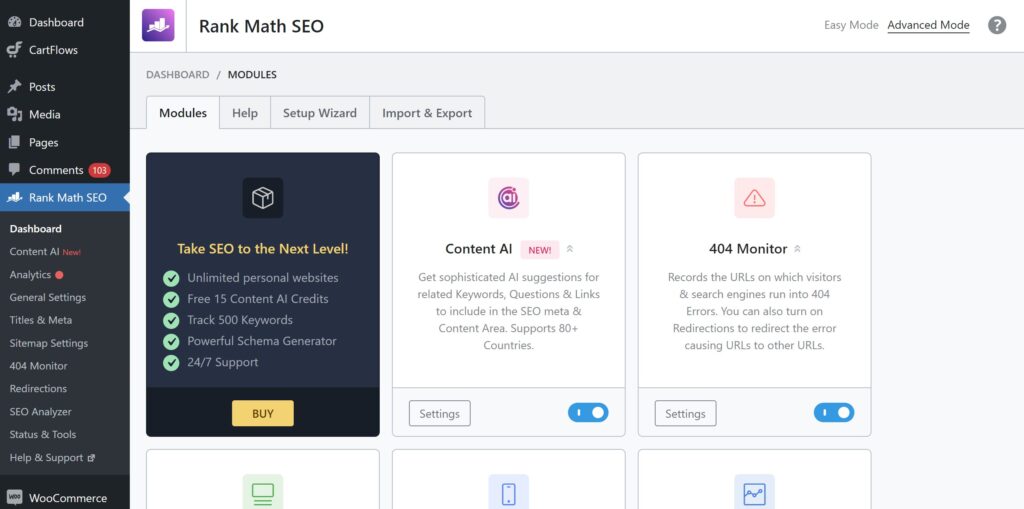Screen dimensions: 1024x509
Task: Expand the 404 Monitor chevron arrows
Action: [797, 249]
